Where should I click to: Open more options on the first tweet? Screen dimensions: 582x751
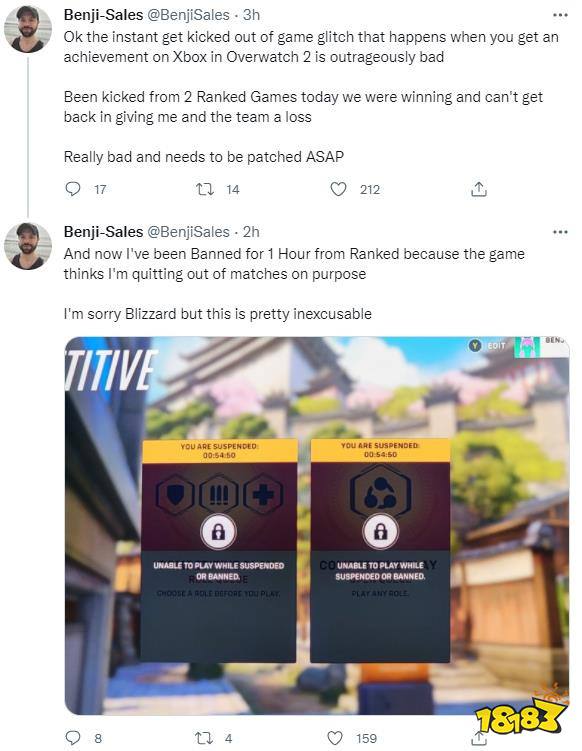(560, 15)
